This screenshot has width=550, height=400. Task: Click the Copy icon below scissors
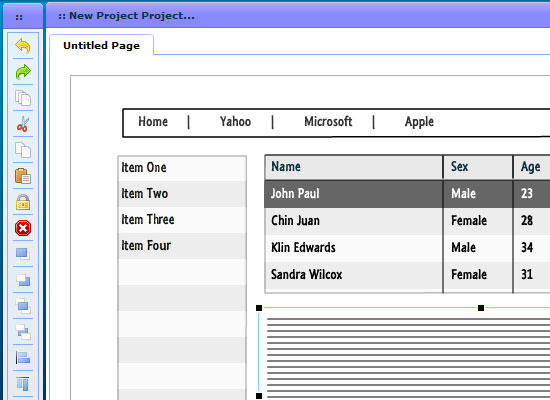(x=23, y=150)
